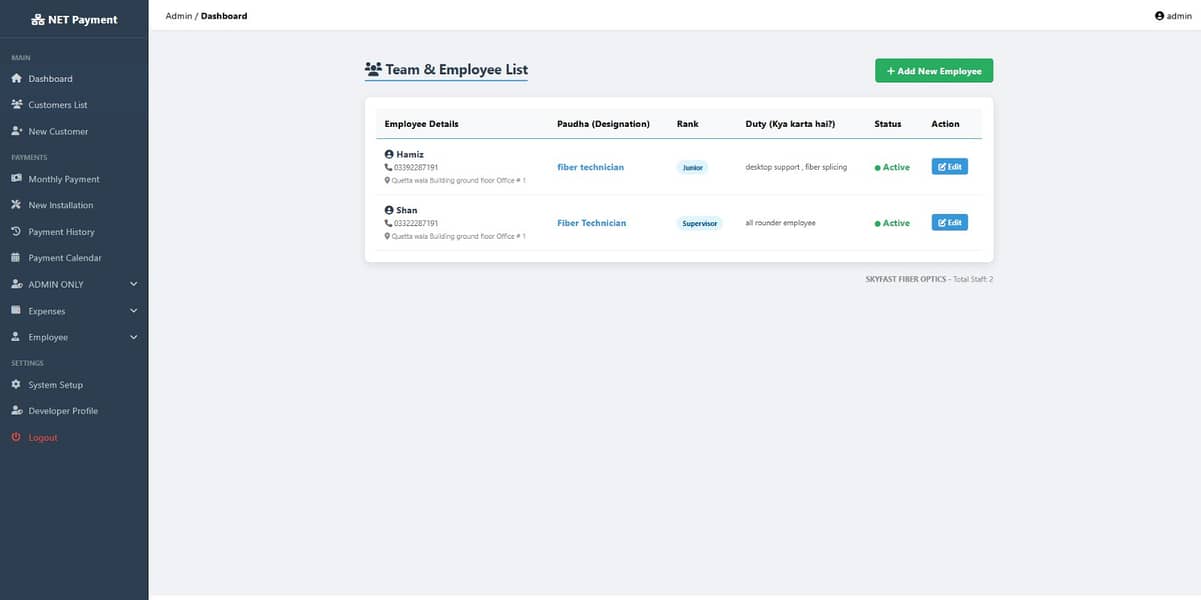Click the team icon beside Team & Employee List
Screen dimensions: 1201x600
tap(373, 69)
